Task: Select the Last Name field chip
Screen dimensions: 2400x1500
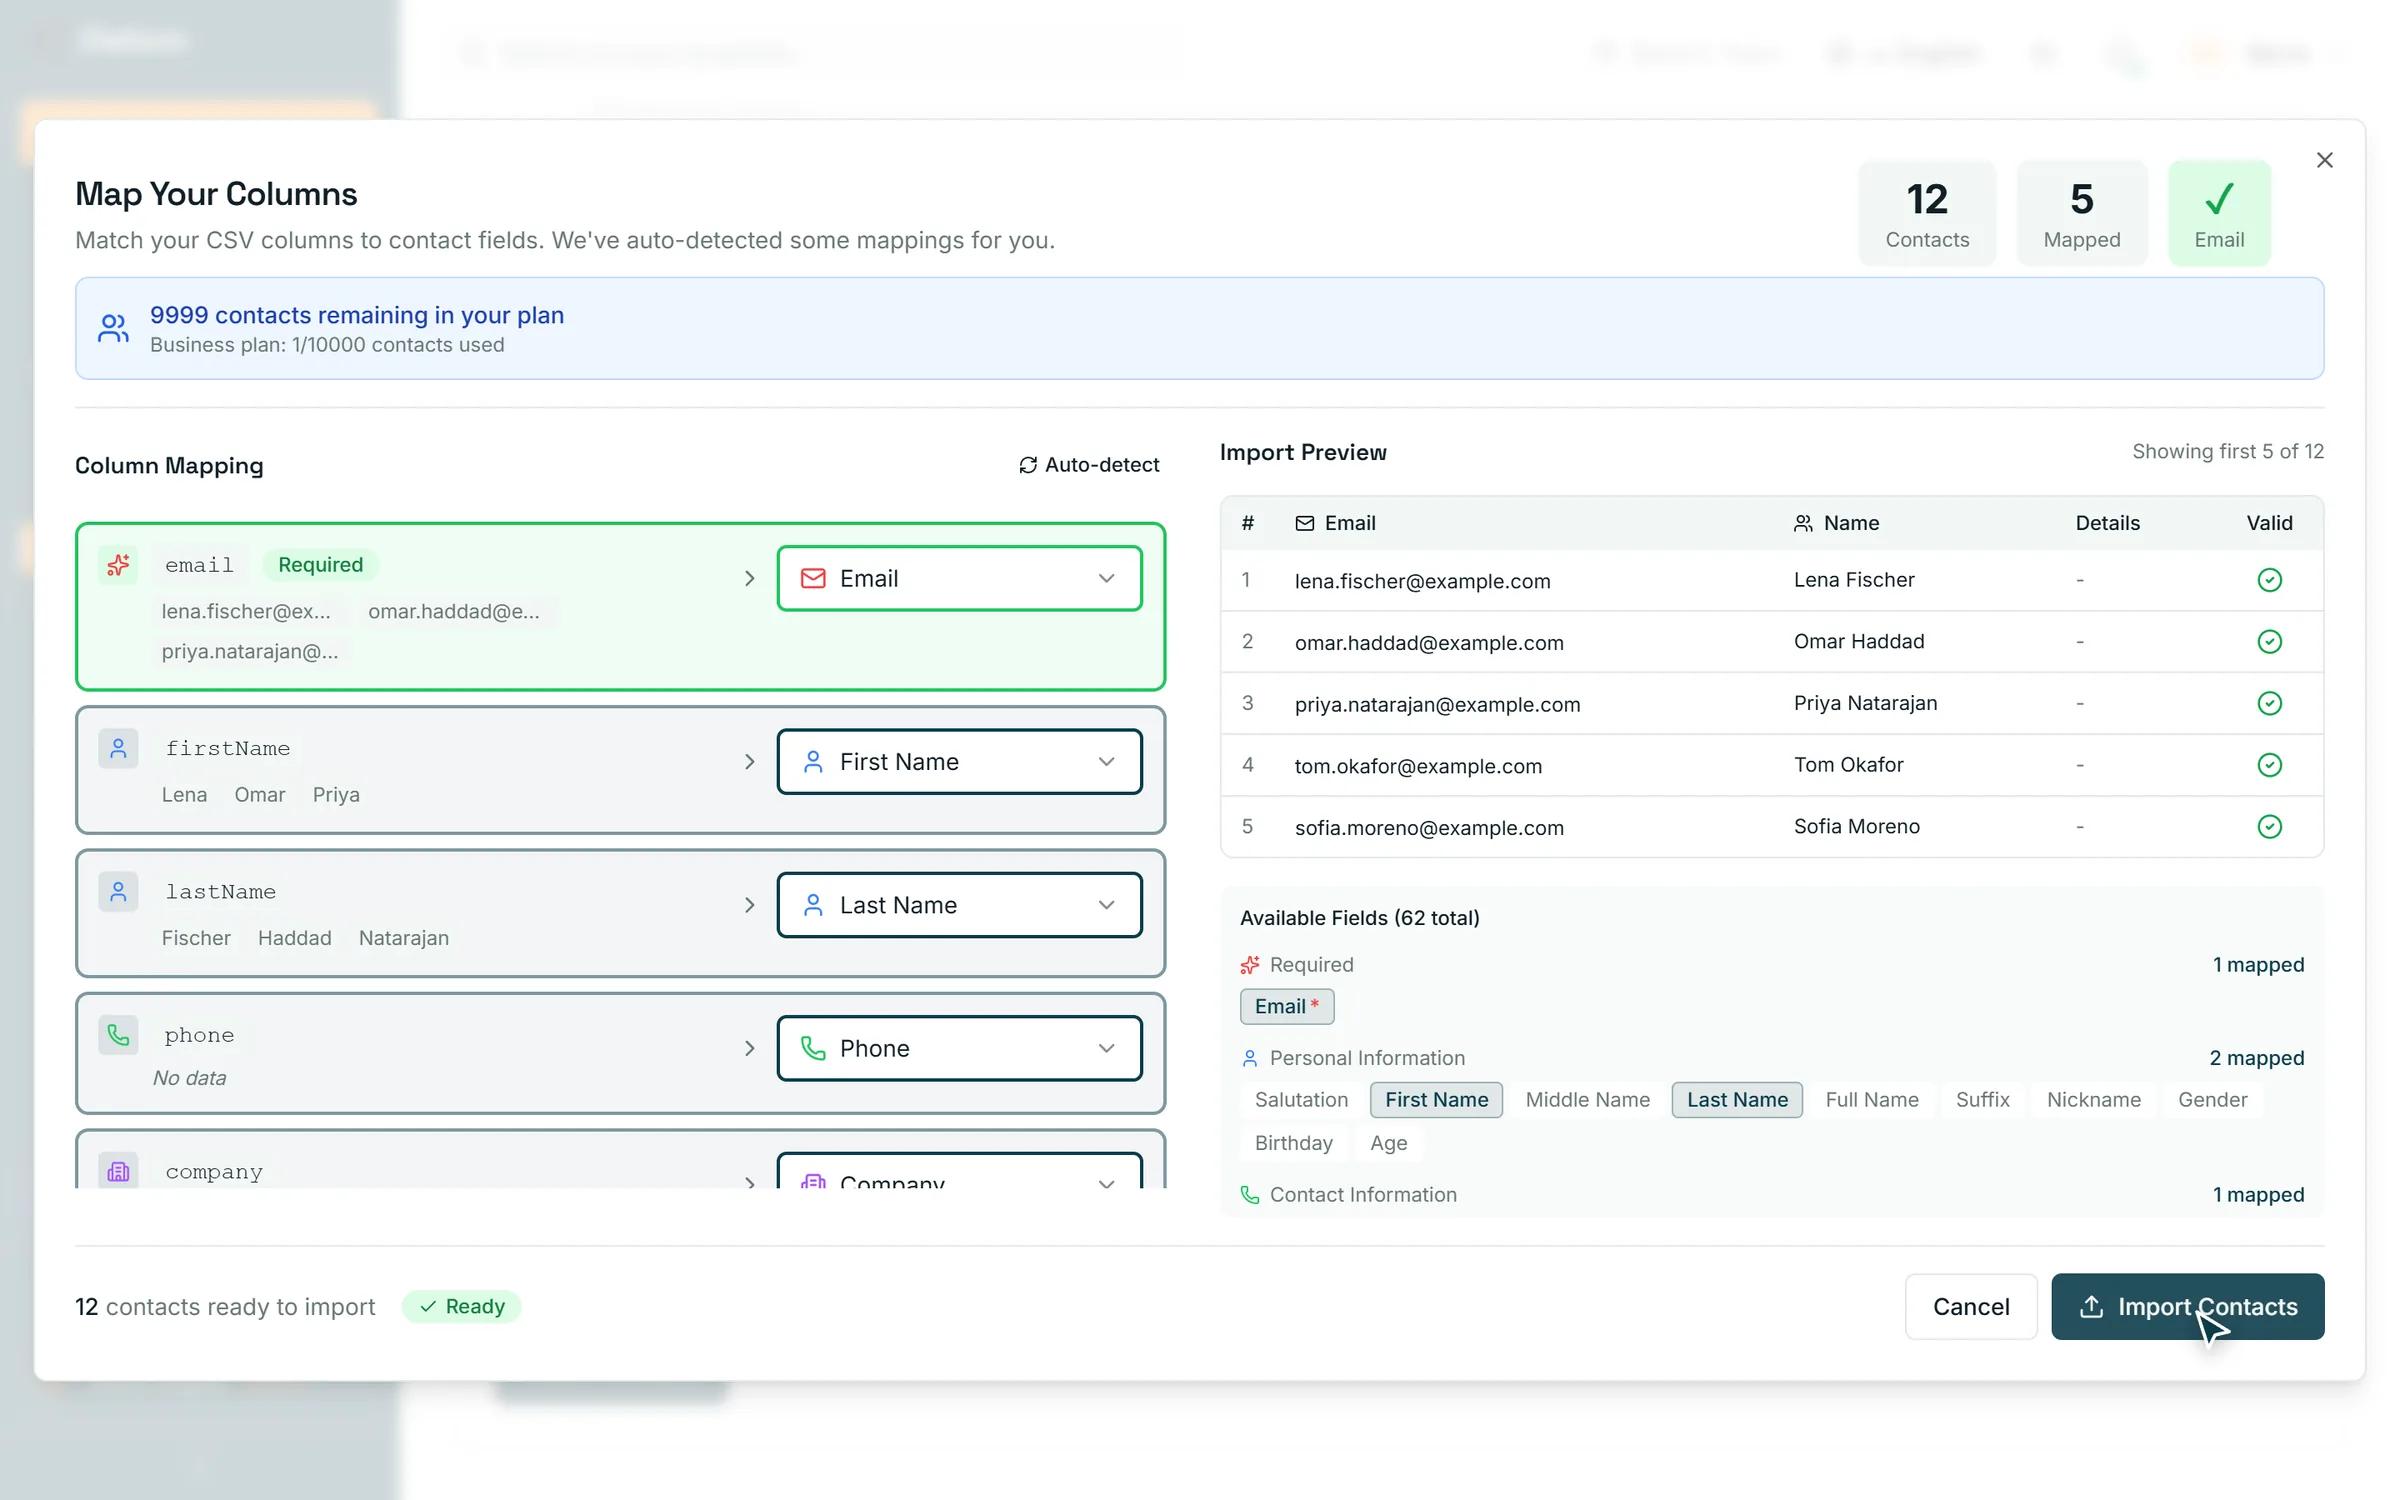Action: [x=1737, y=1100]
